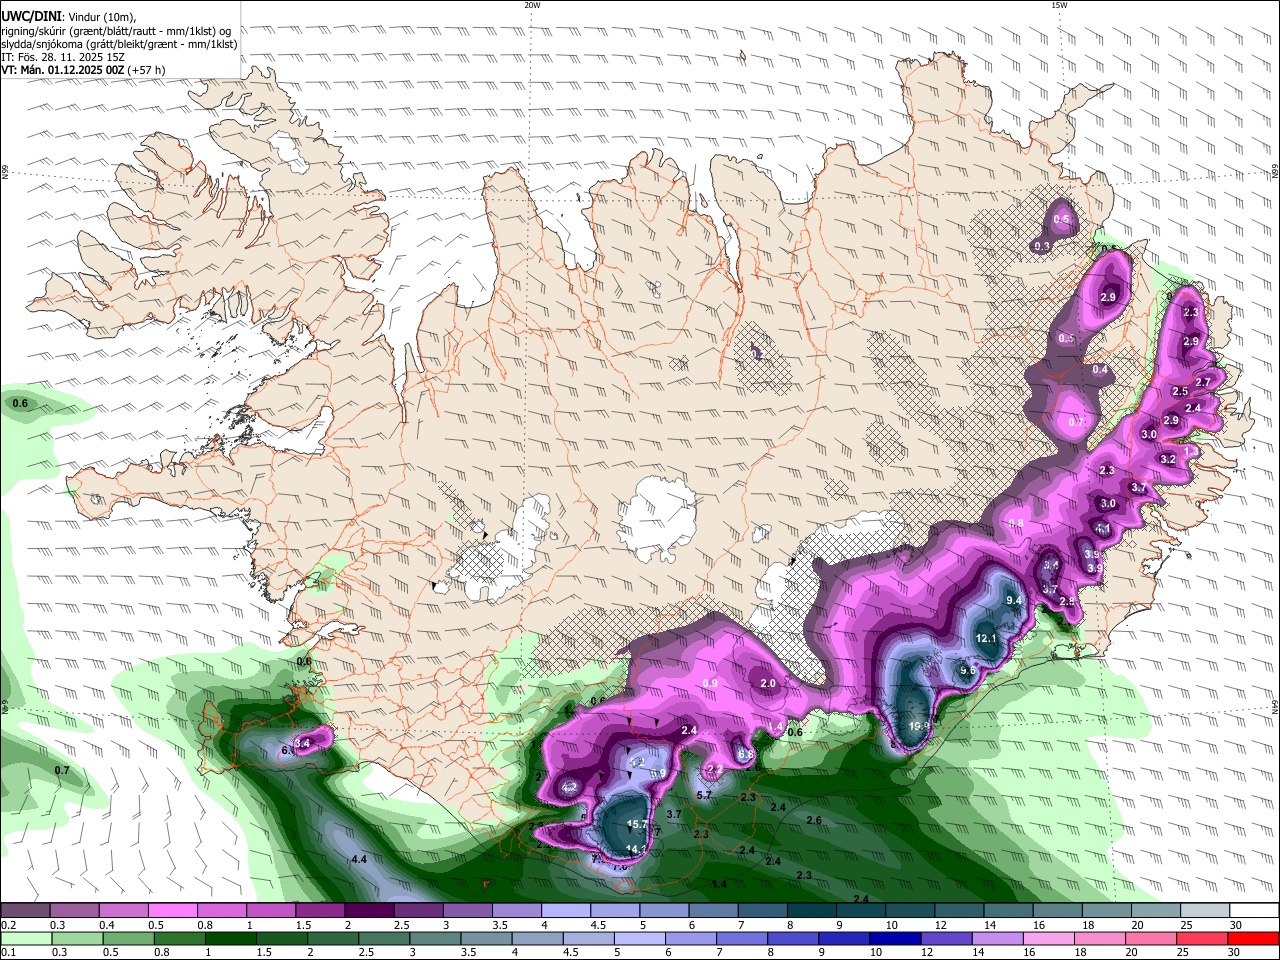Click the 0.2 label in the snow legend

7,925
